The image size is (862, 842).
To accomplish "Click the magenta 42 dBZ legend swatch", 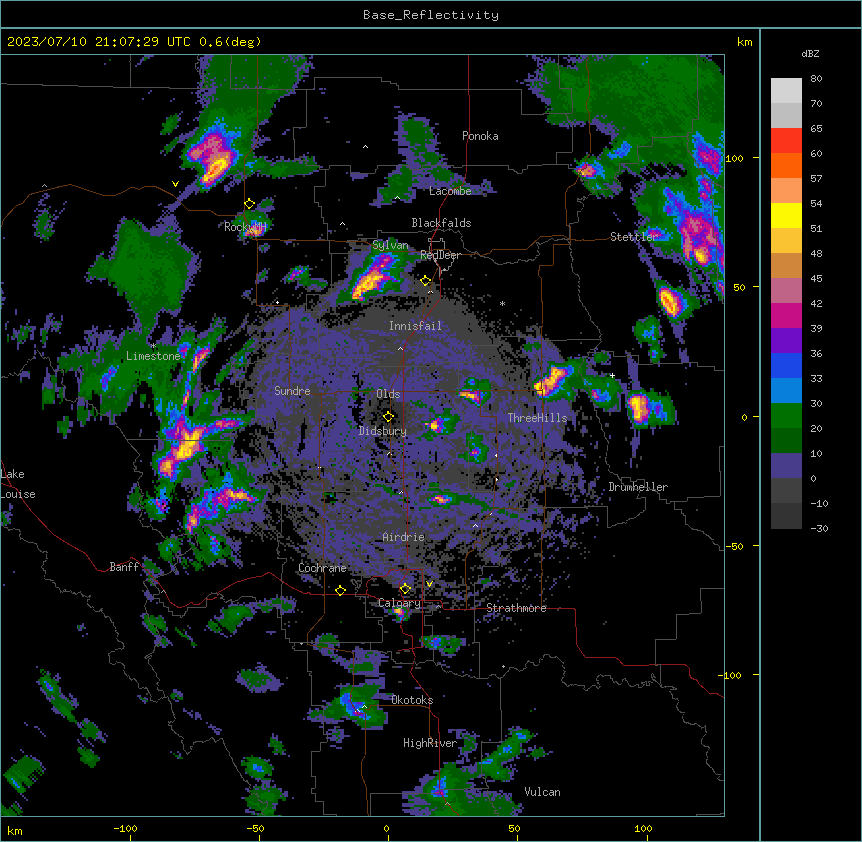I will [x=786, y=315].
